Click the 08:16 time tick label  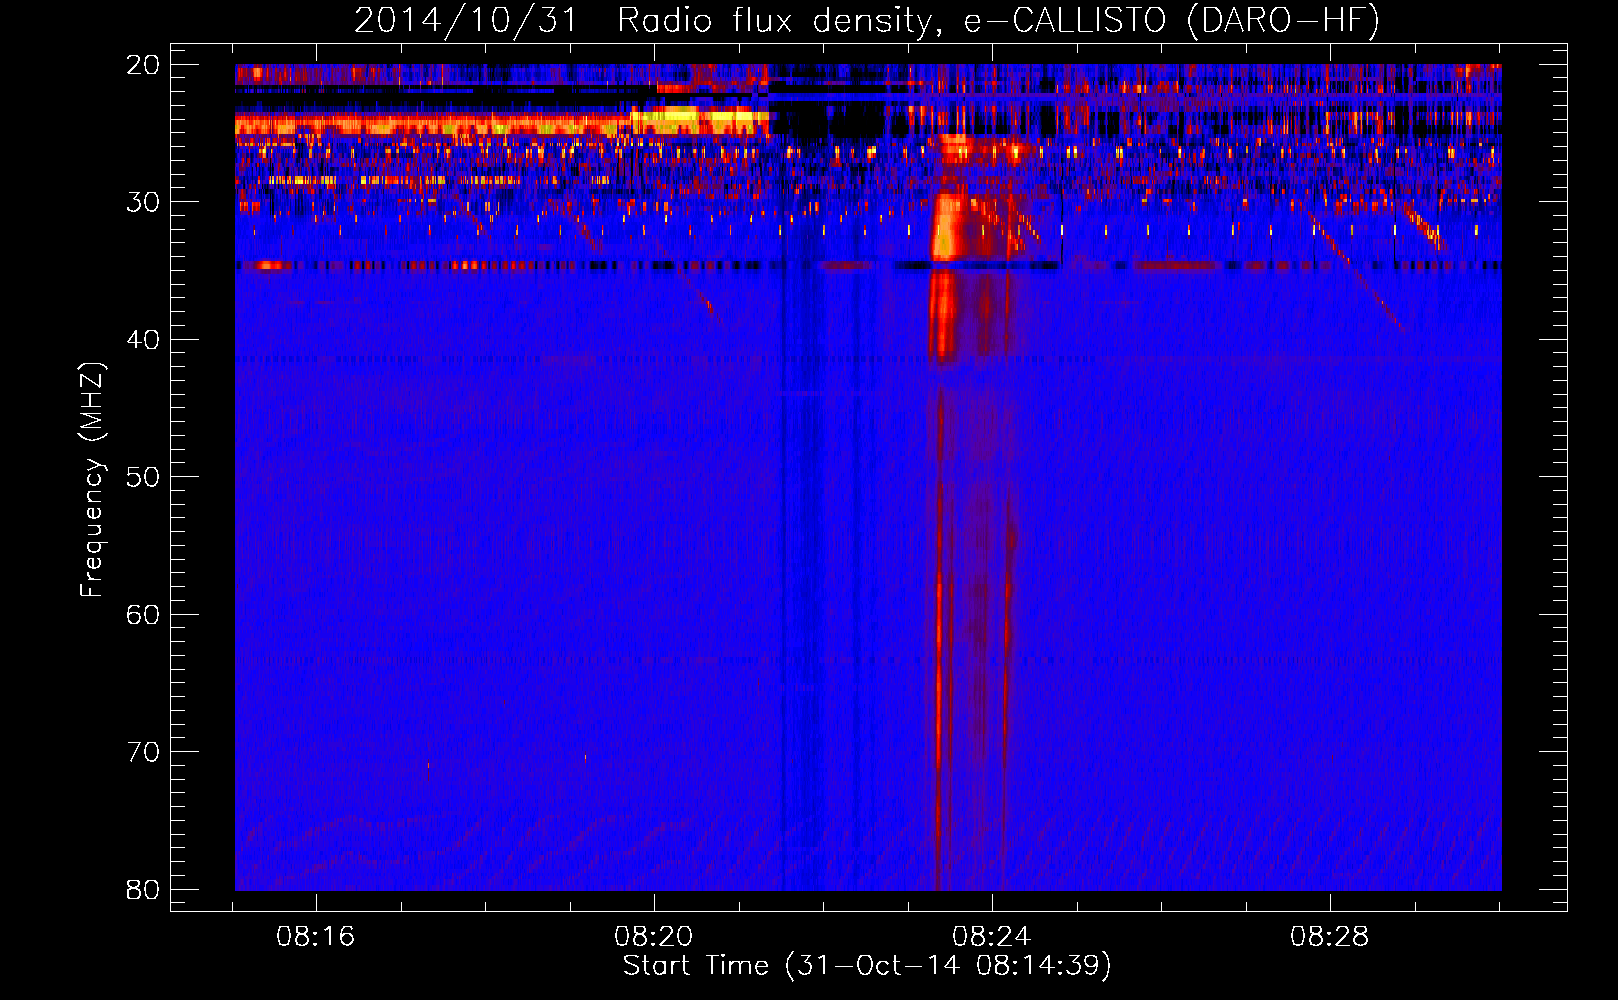[x=316, y=937]
